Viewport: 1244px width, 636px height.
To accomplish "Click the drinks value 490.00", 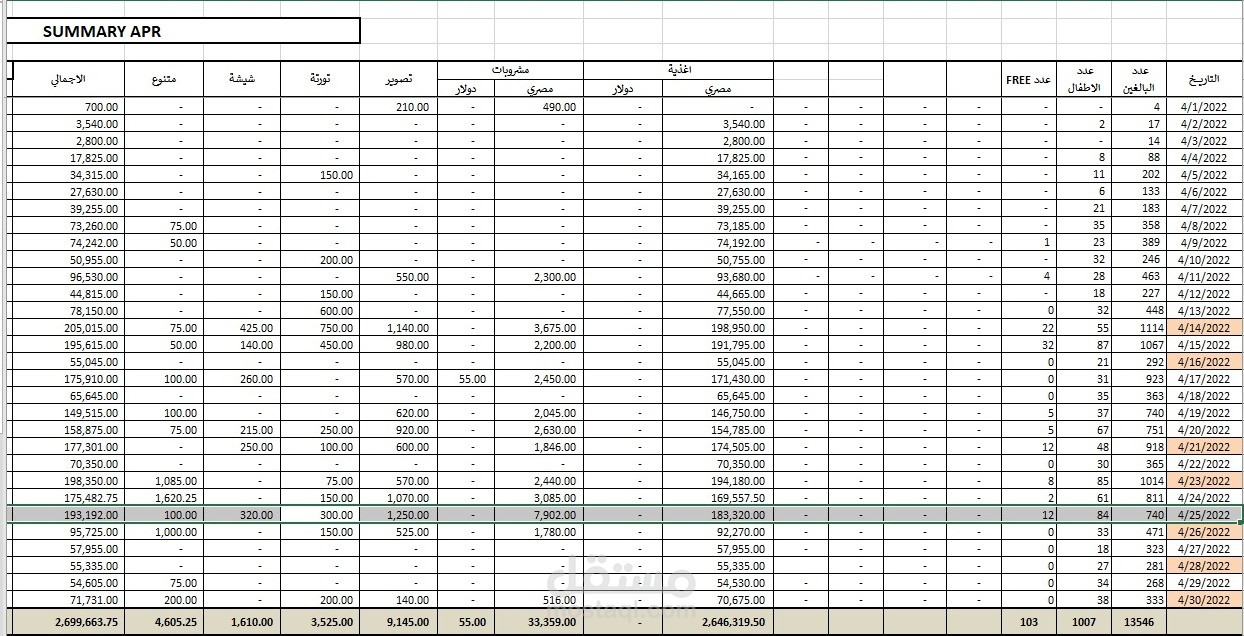I will coord(537,106).
